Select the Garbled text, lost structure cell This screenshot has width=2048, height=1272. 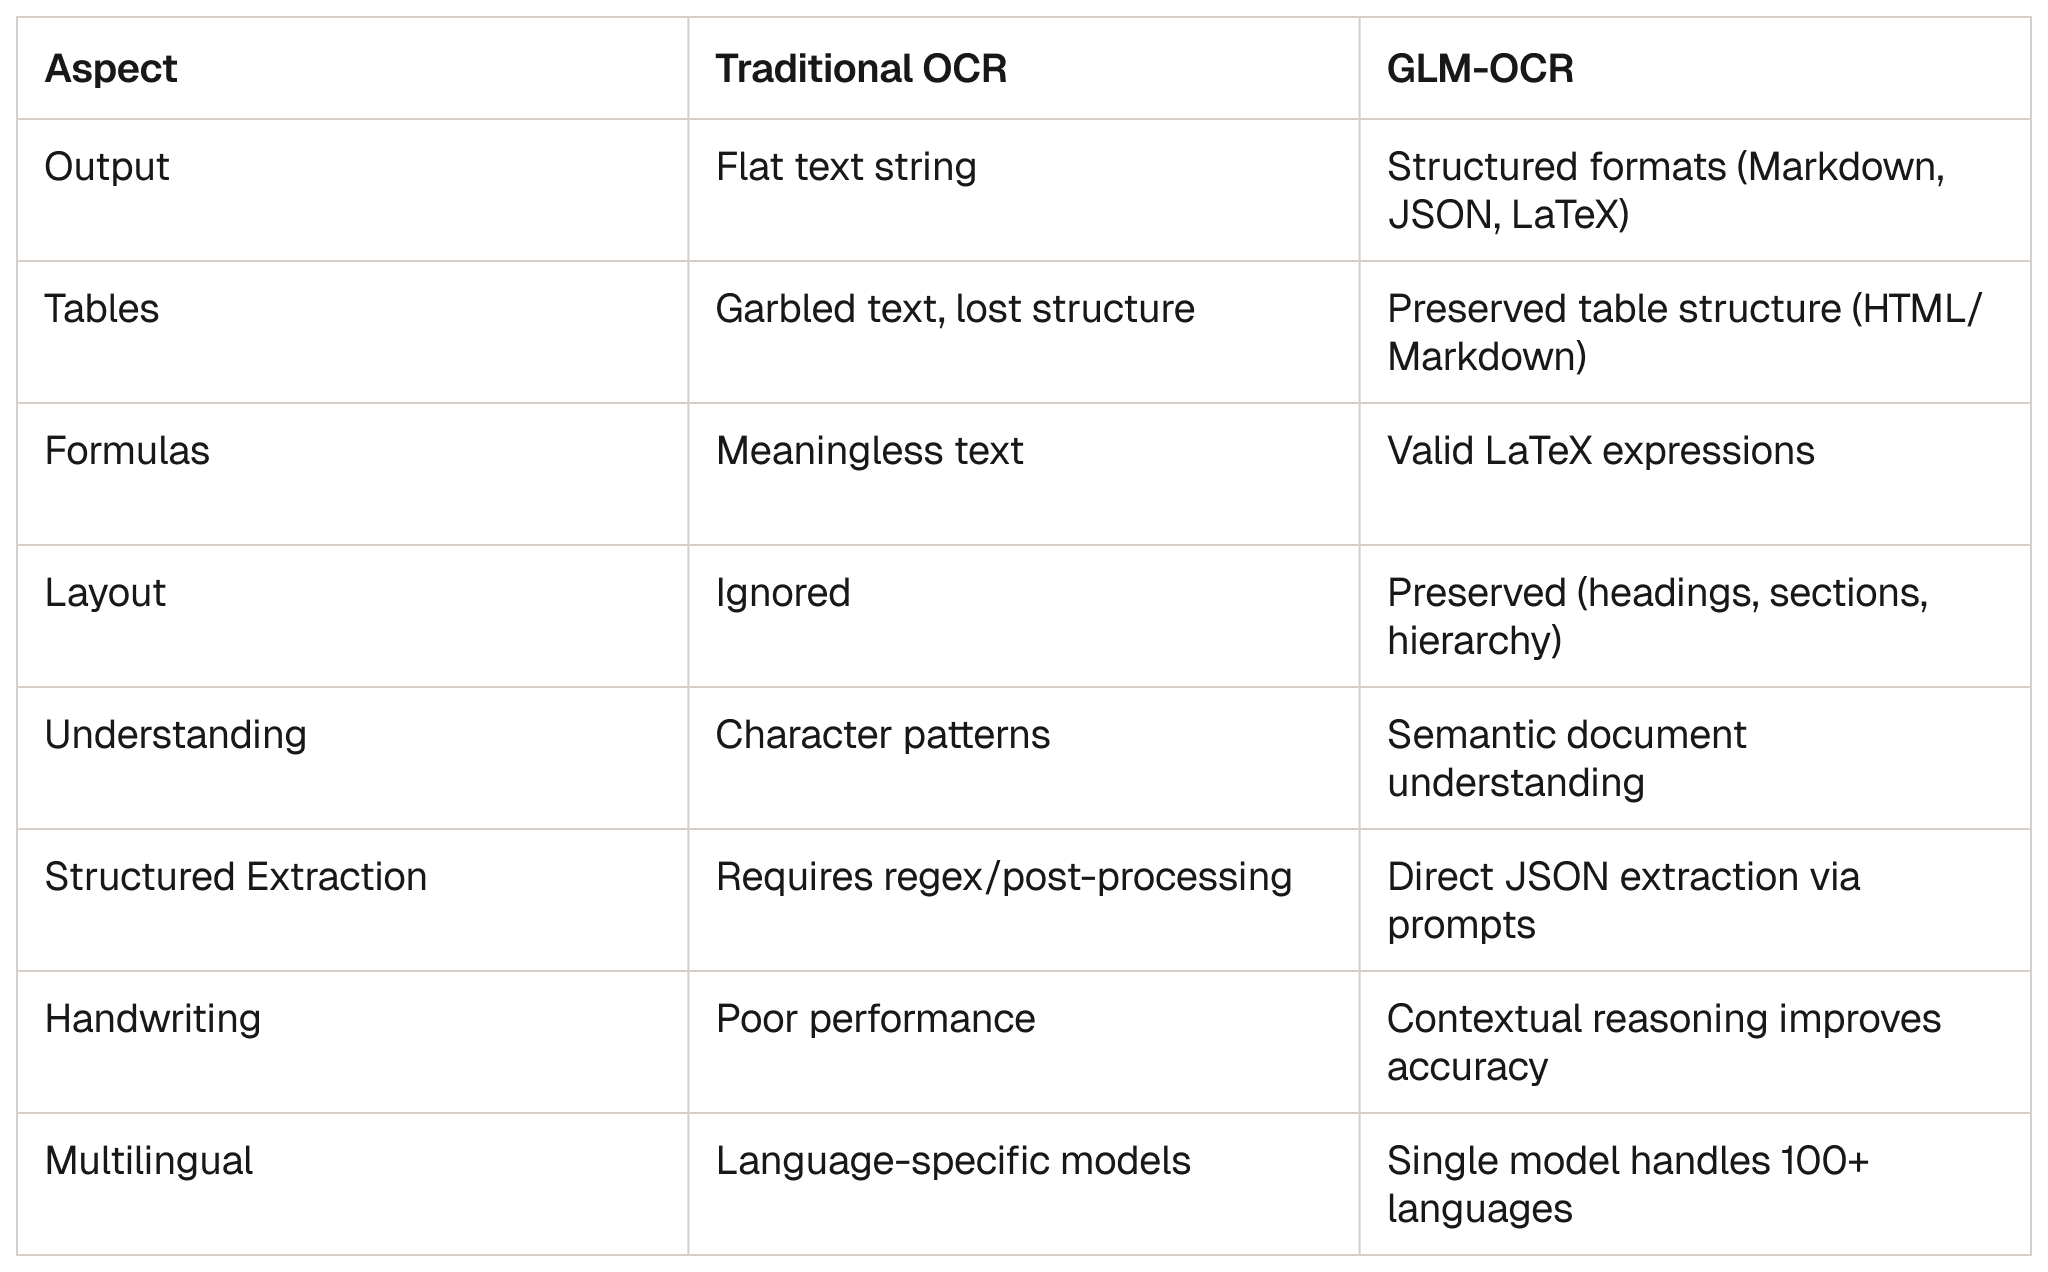[x=955, y=309]
